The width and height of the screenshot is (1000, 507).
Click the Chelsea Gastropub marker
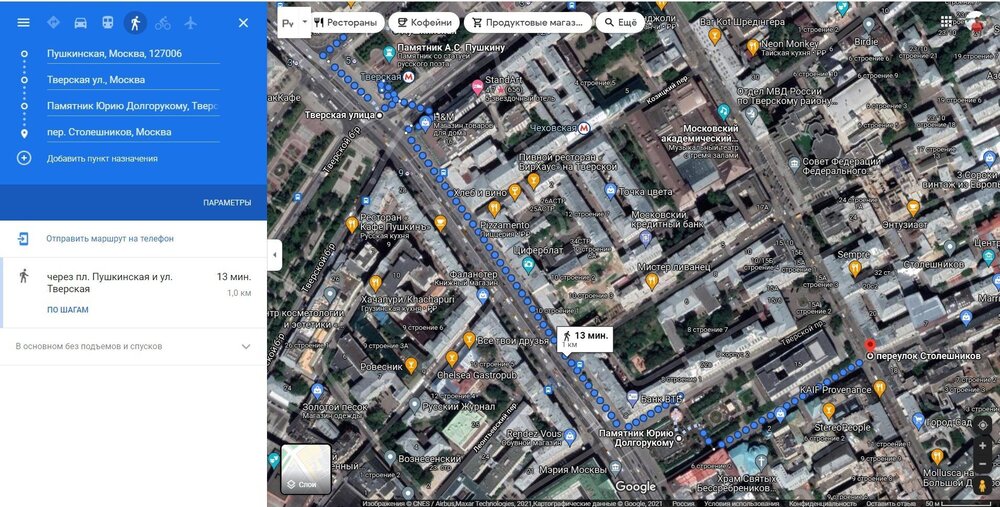[x=452, y=358]
